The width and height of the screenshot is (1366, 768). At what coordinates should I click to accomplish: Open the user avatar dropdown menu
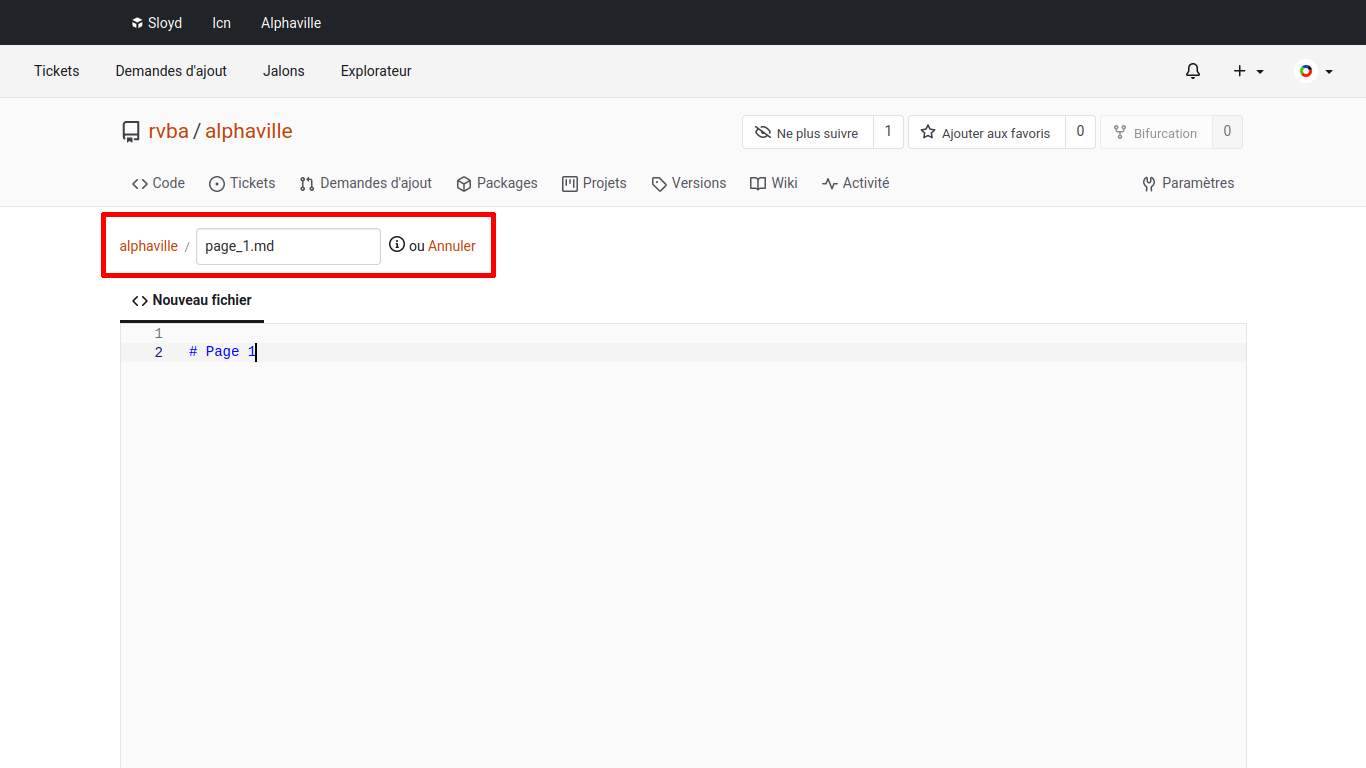(1315, 71)
